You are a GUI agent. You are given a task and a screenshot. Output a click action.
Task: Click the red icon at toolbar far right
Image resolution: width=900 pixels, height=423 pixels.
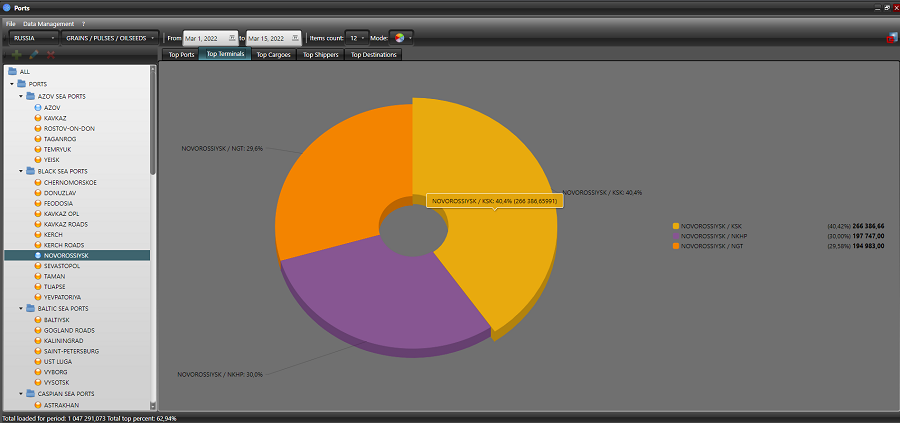891,38
